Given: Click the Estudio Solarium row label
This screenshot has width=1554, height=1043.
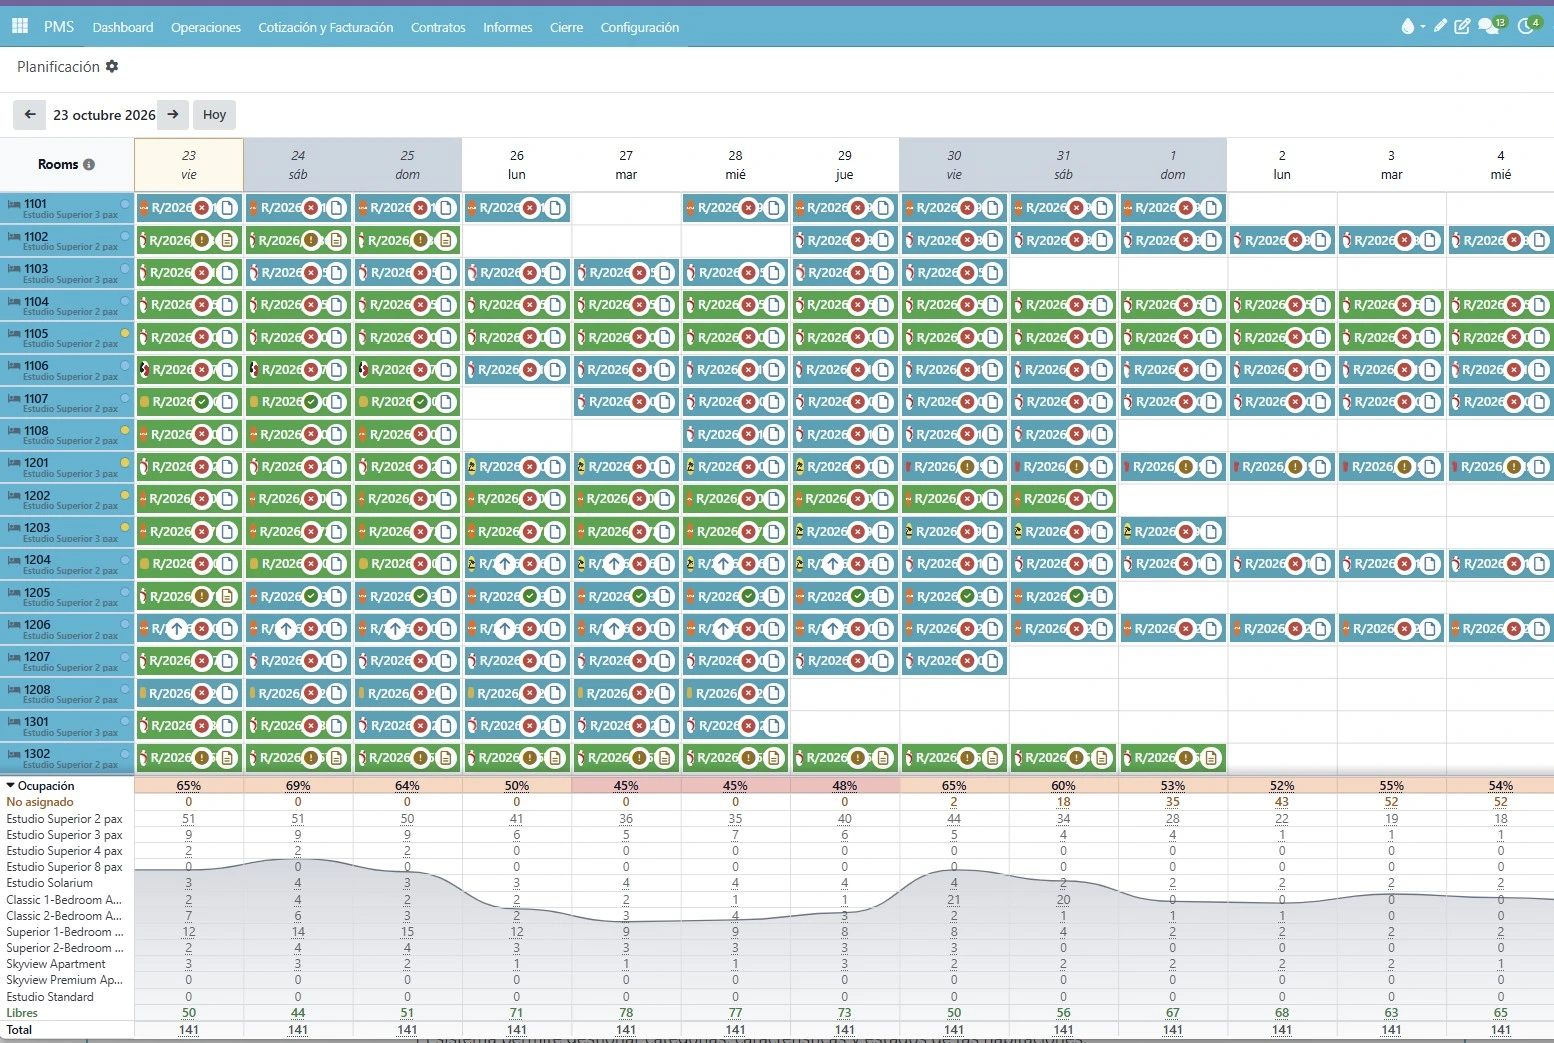Looking at the screenshot, I should (50, 883).
